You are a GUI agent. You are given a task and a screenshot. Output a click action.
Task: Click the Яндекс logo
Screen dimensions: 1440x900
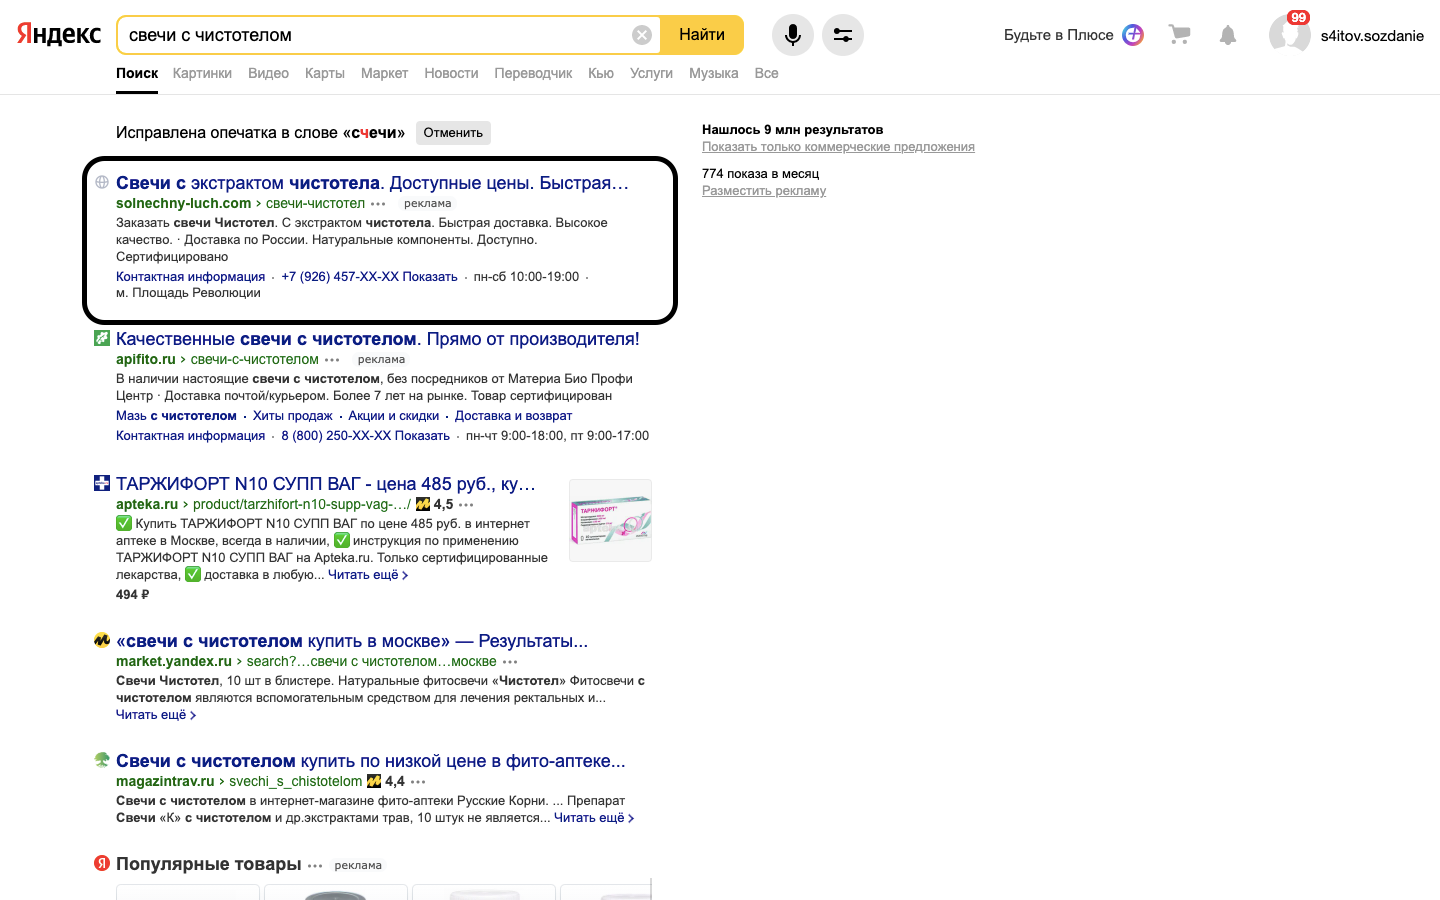[59, 35]
